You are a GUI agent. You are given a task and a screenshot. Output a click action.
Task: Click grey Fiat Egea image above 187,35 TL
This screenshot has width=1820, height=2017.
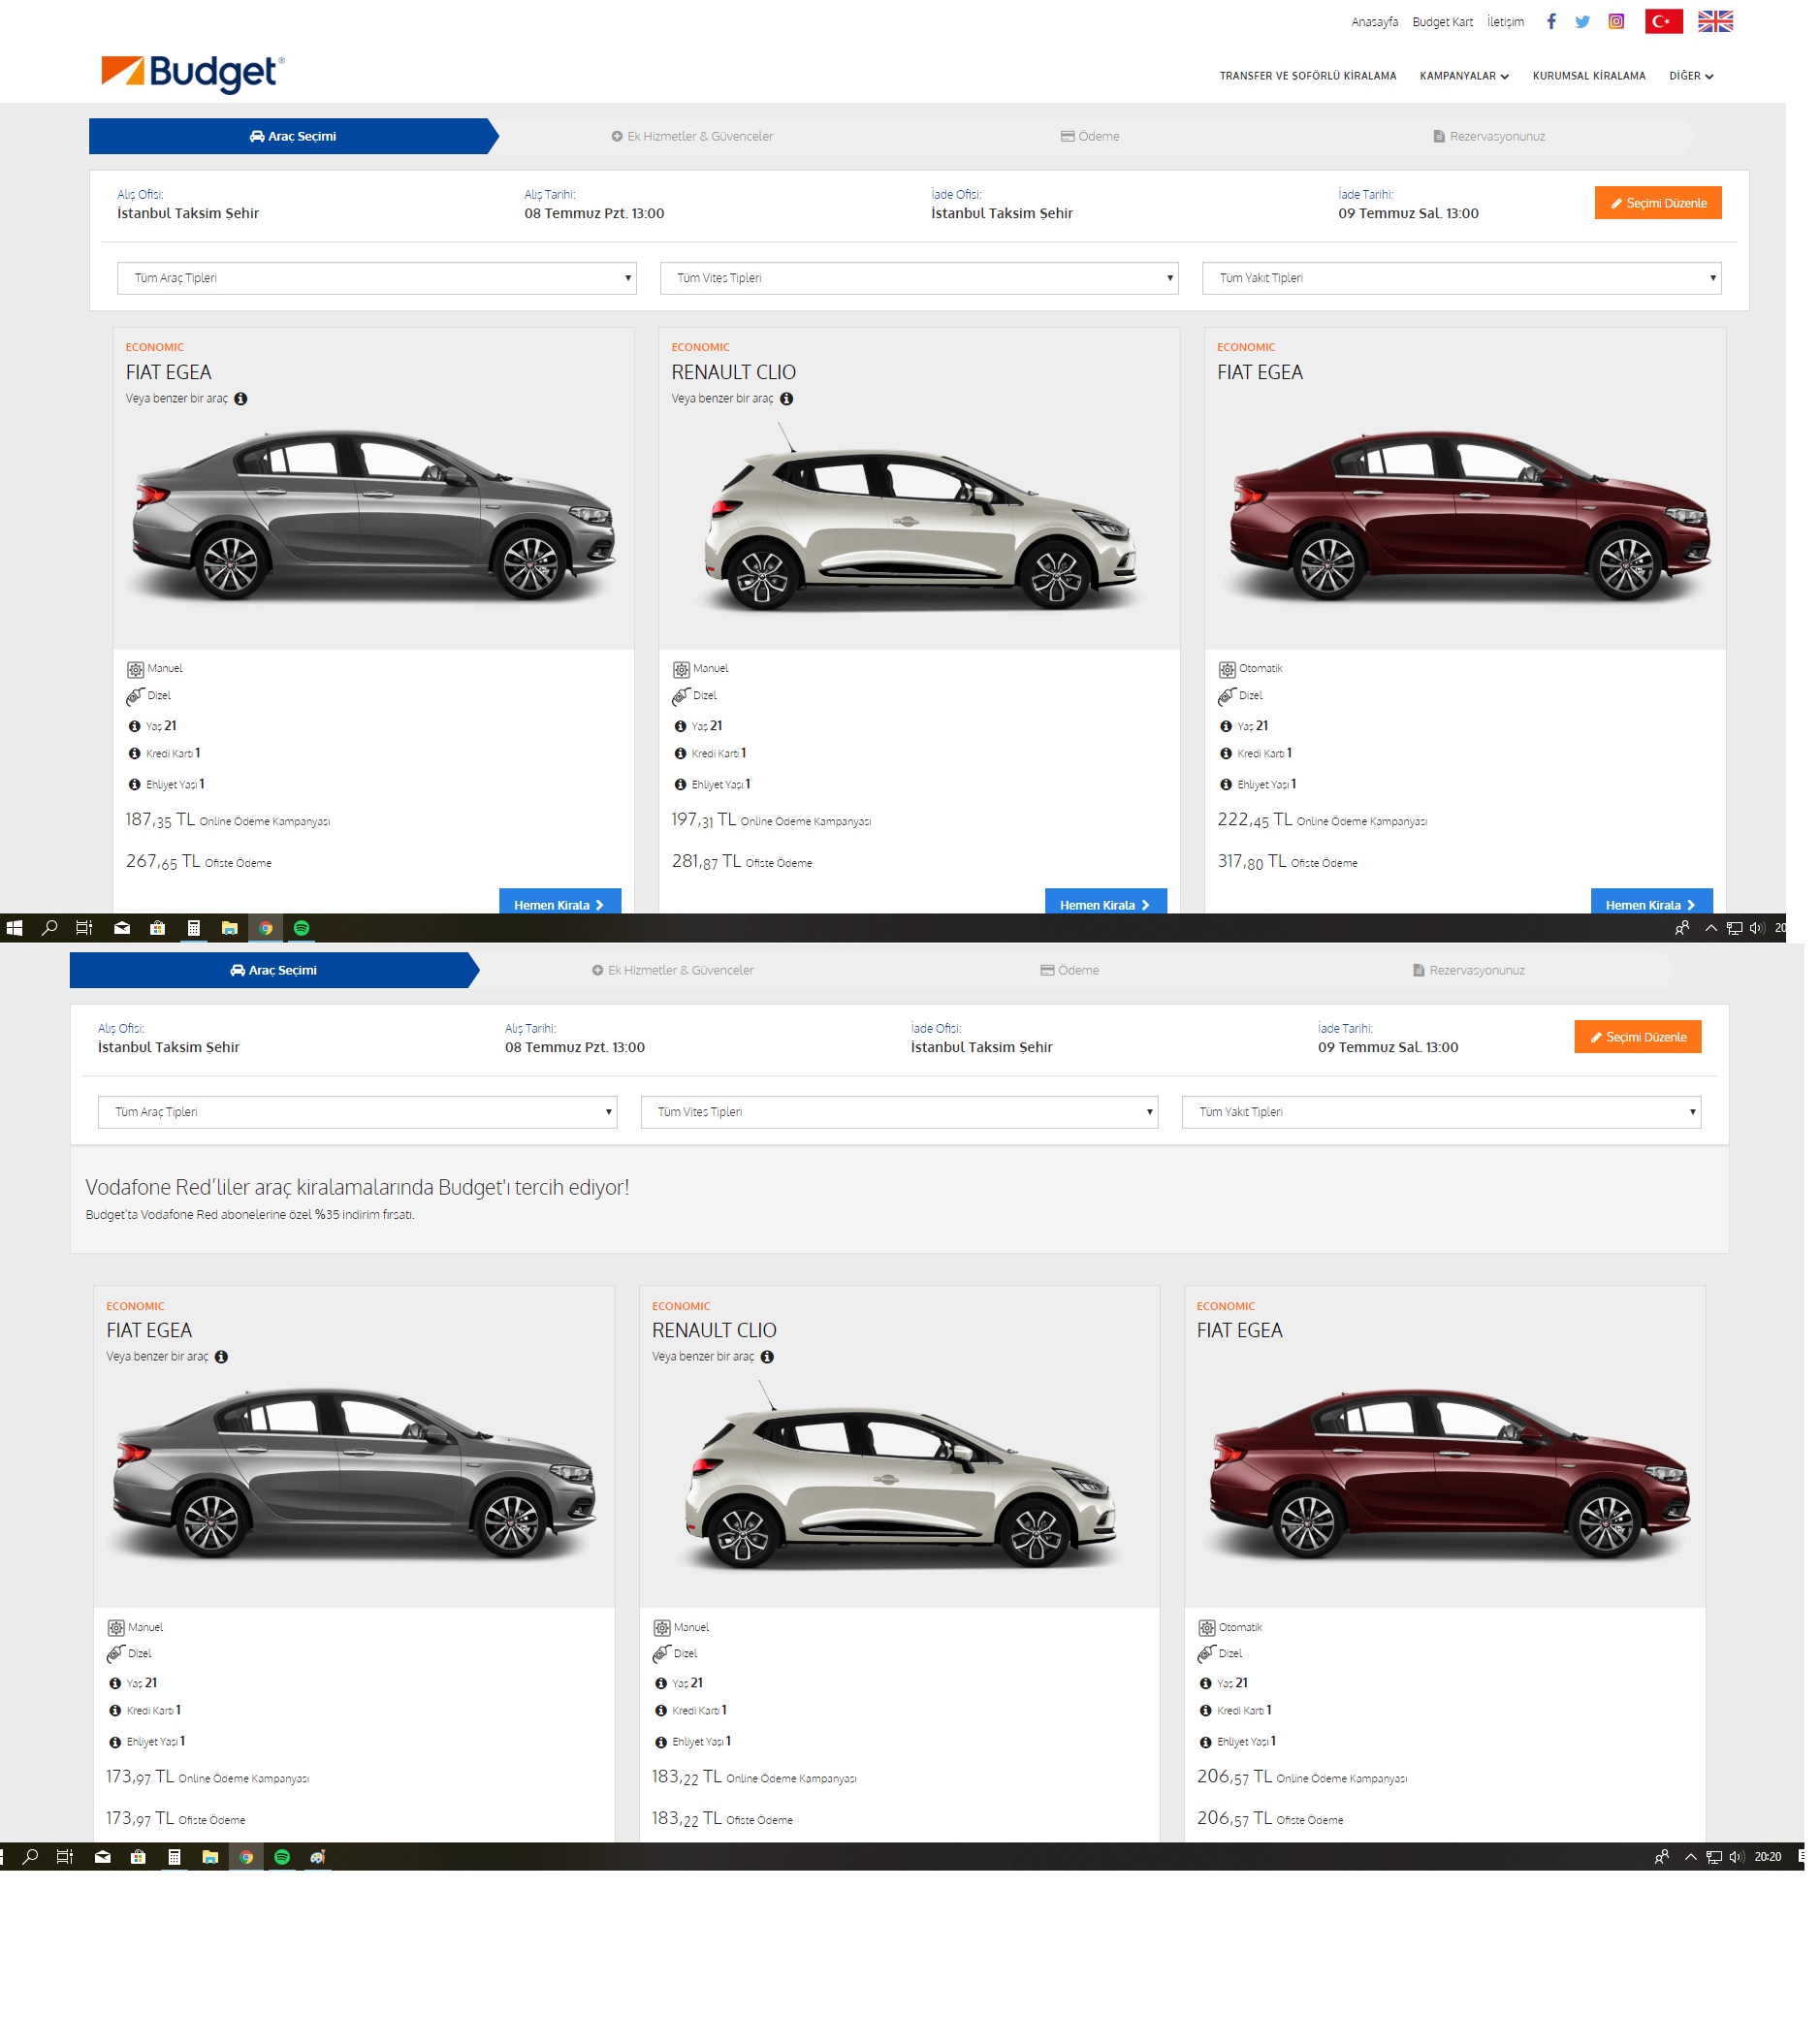(x=374, y=515)
